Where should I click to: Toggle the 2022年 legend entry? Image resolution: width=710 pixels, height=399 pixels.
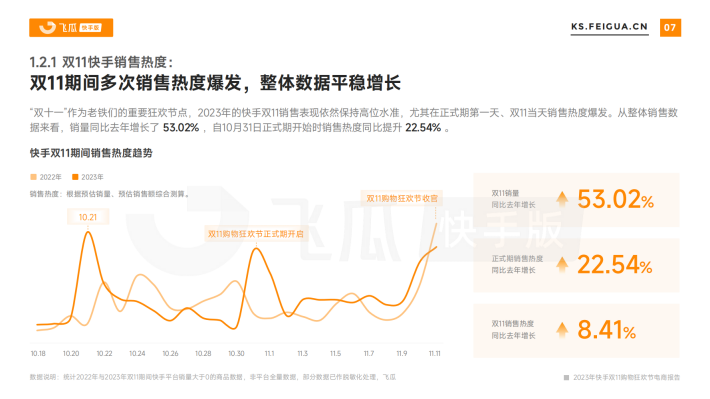point(46,177)
